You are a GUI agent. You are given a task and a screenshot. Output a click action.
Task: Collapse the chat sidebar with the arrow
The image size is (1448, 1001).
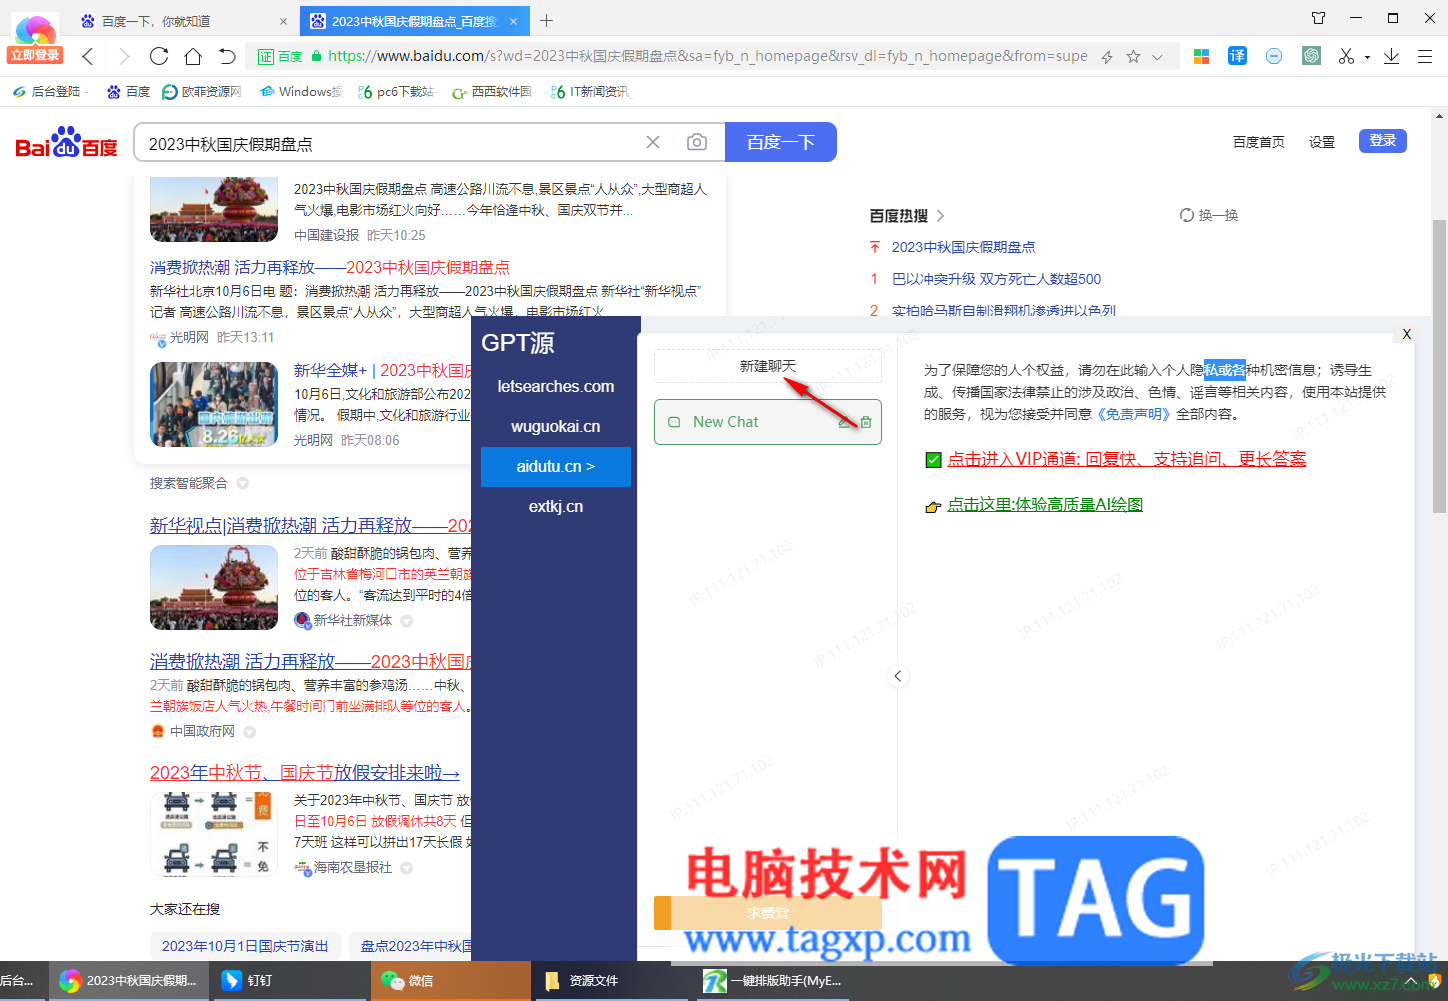click(898, 676)
